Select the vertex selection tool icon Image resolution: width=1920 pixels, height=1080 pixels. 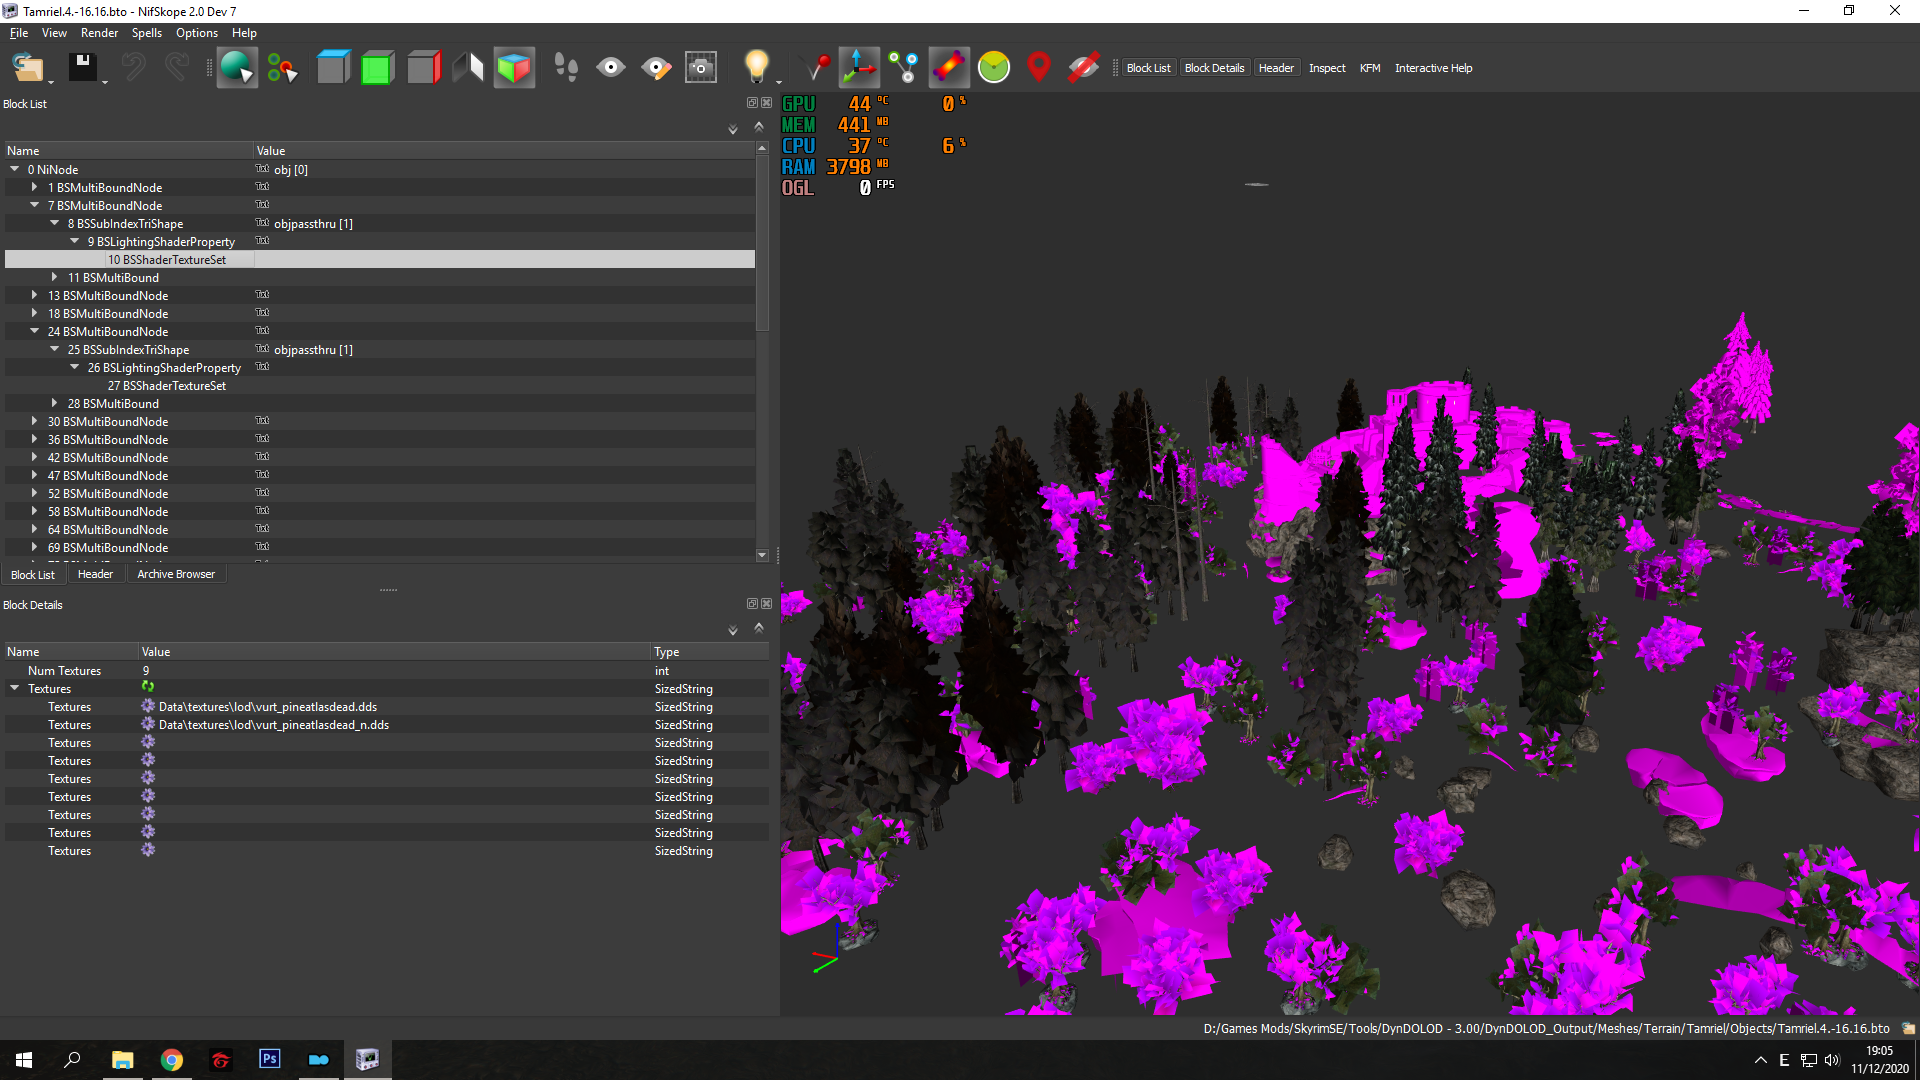[x=282, y=68]
